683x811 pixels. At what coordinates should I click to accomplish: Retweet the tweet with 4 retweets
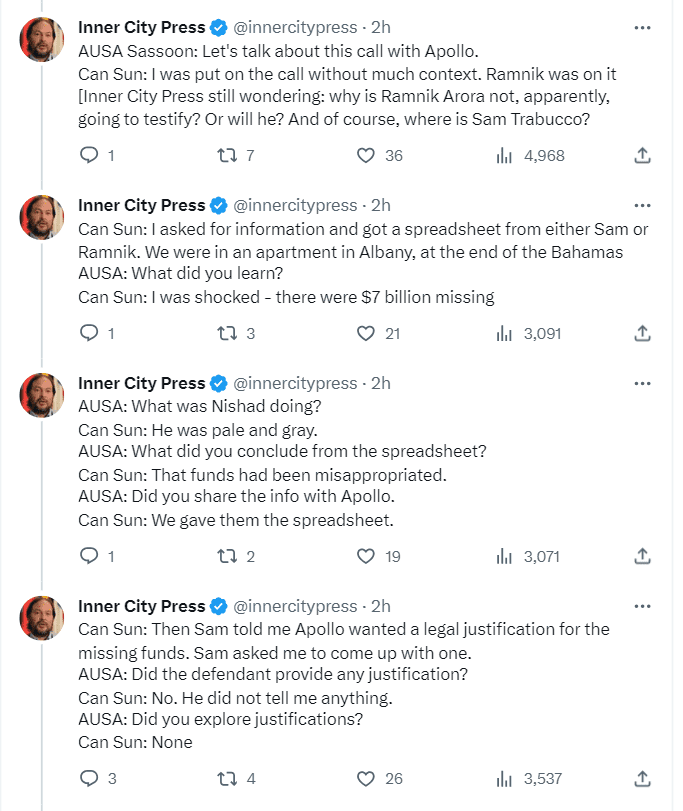click(226, 777)
